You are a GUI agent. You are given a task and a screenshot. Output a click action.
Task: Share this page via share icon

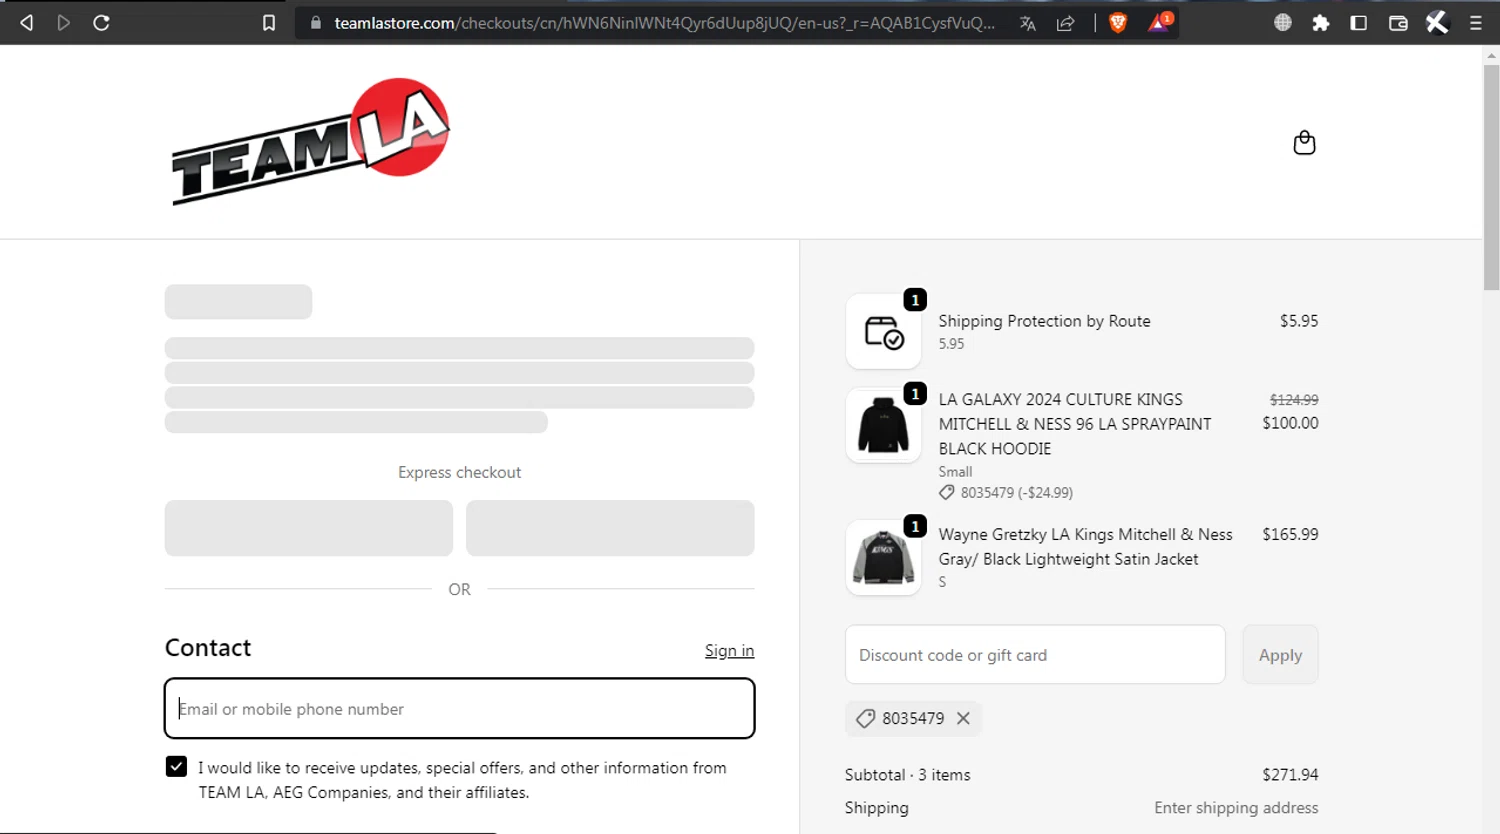click(x=1066, y=23)
